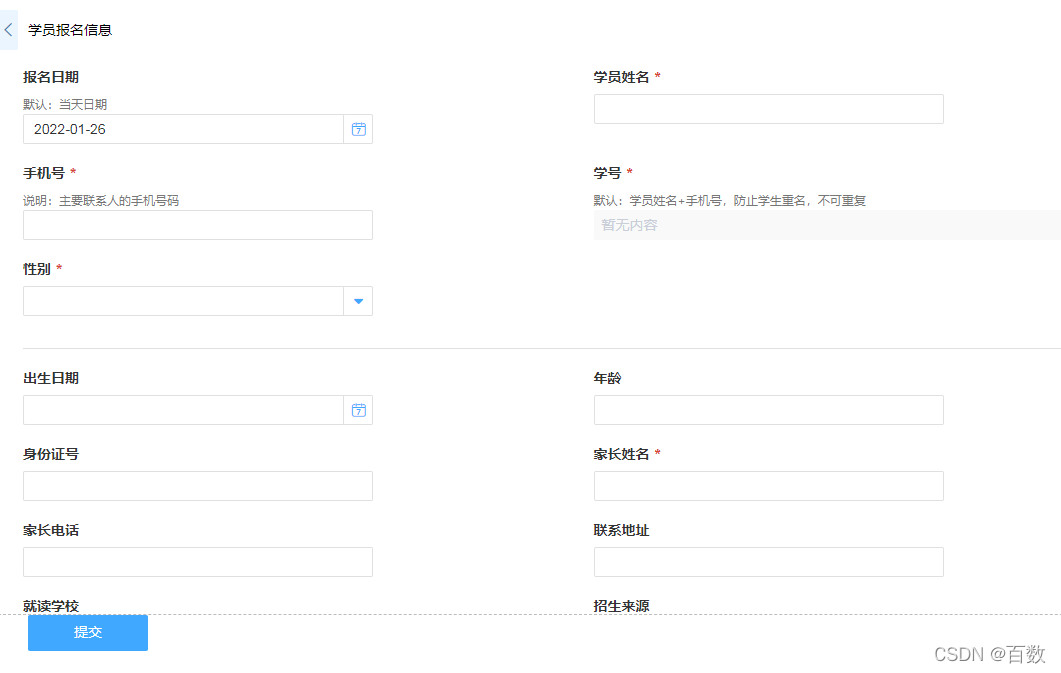Click the 就读学校 label

[x=51, y=606]
